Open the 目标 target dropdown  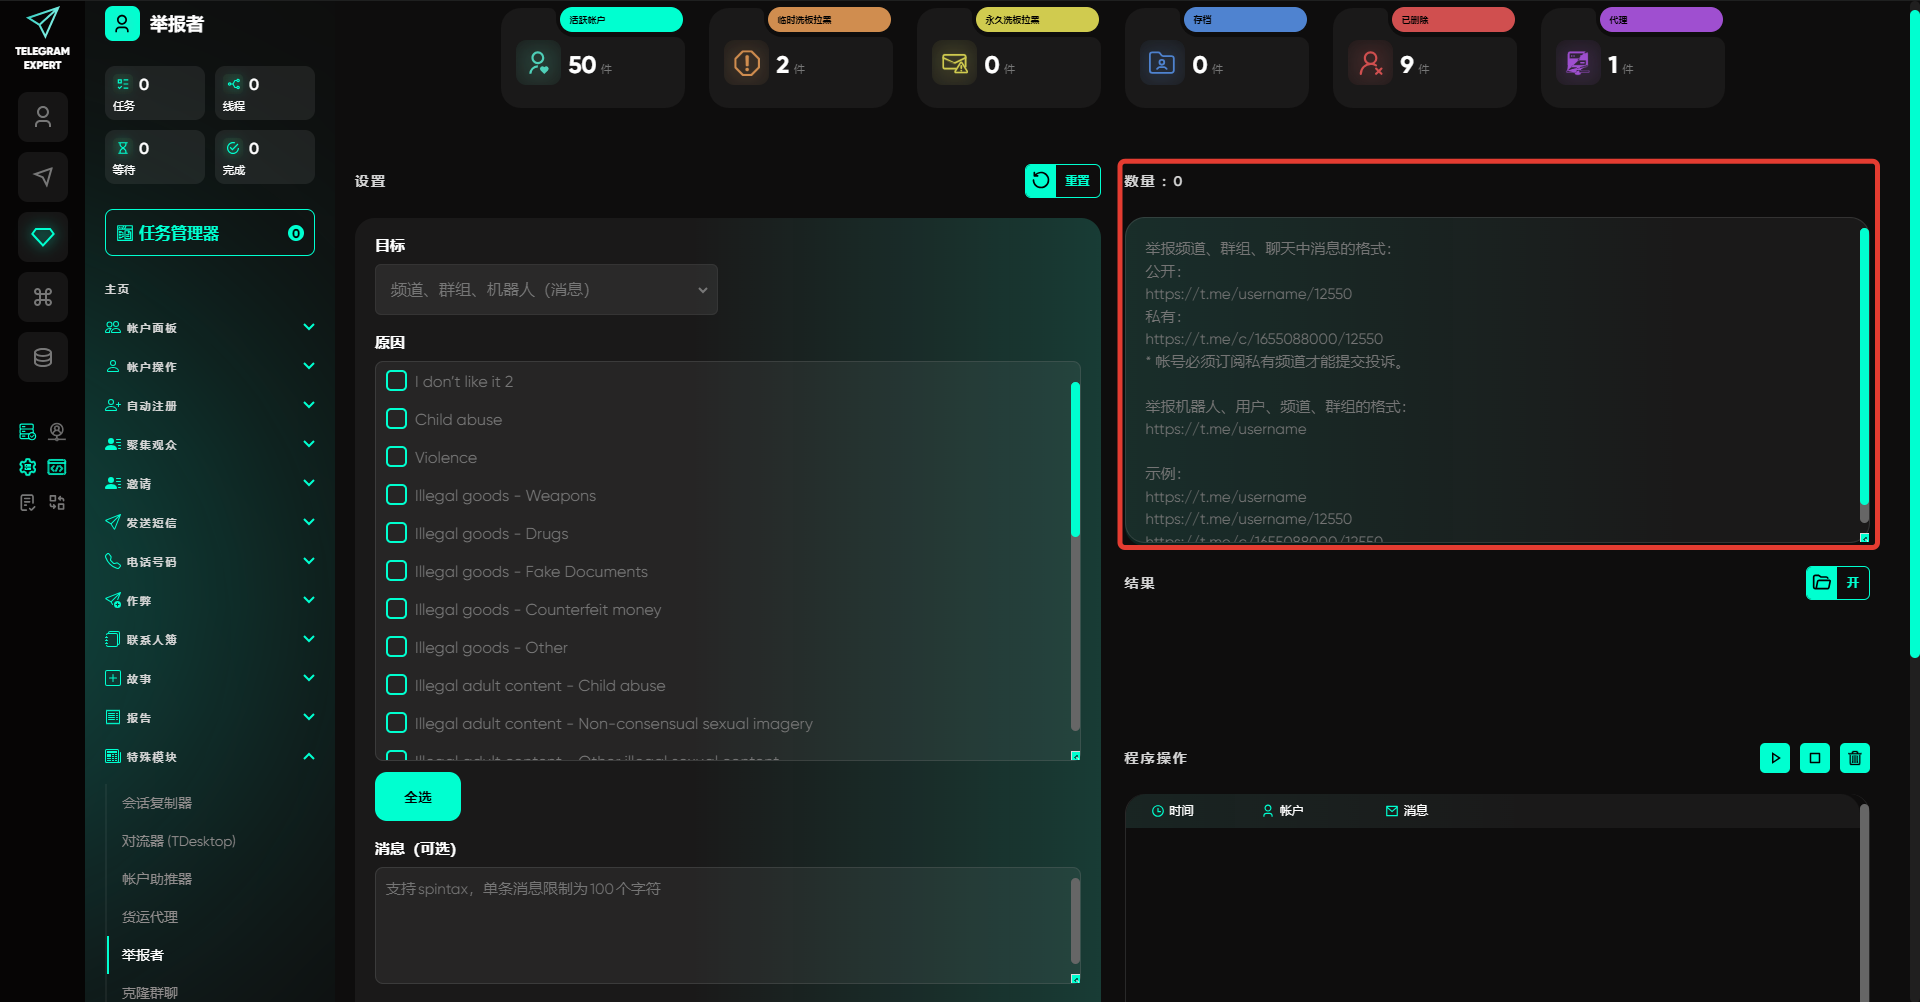[546, 290]
